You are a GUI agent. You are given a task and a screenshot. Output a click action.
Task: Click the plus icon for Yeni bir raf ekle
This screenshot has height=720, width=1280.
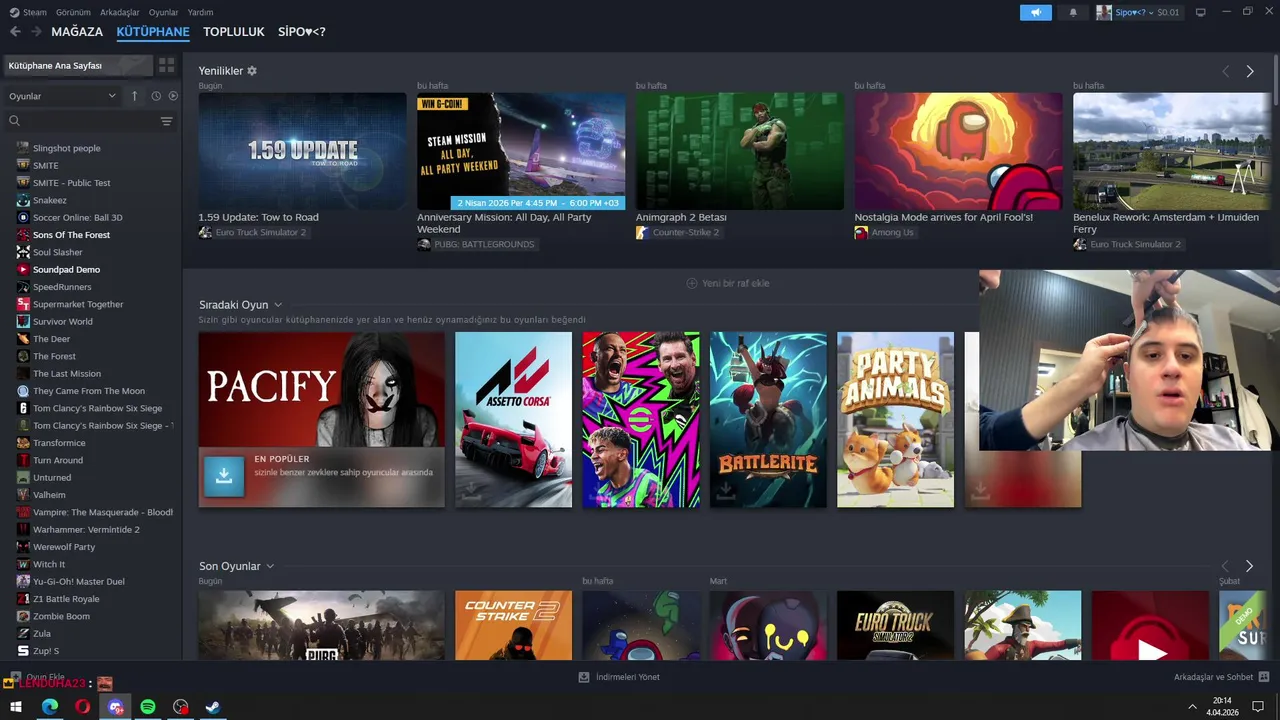[x=691, y=283]
